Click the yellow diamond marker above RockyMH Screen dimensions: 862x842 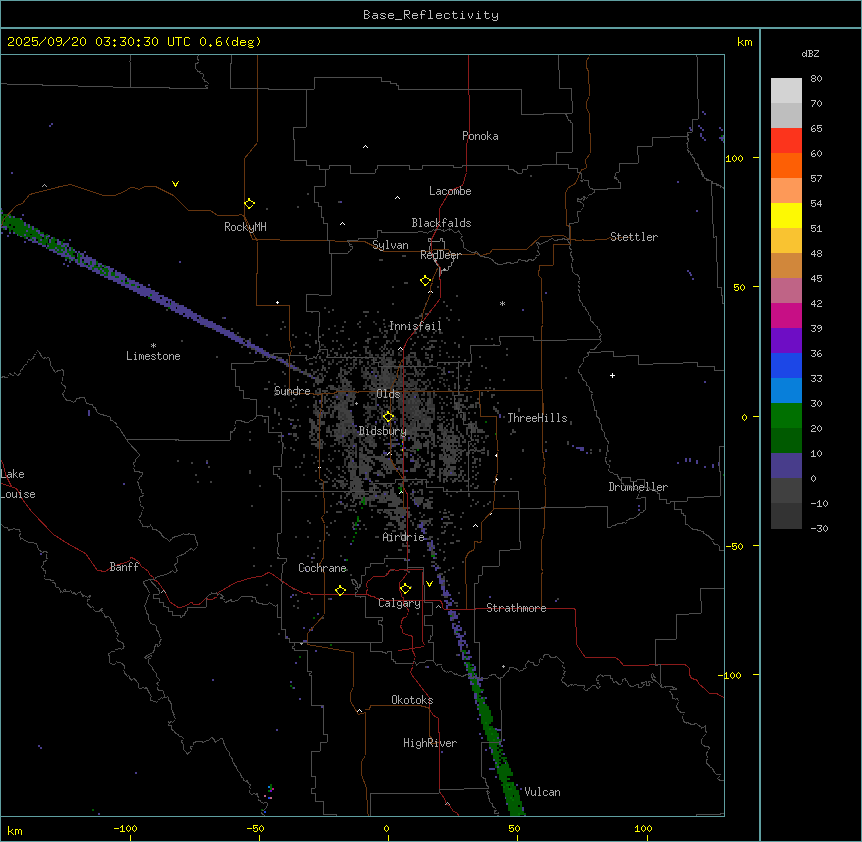click(x=249, y=203)
